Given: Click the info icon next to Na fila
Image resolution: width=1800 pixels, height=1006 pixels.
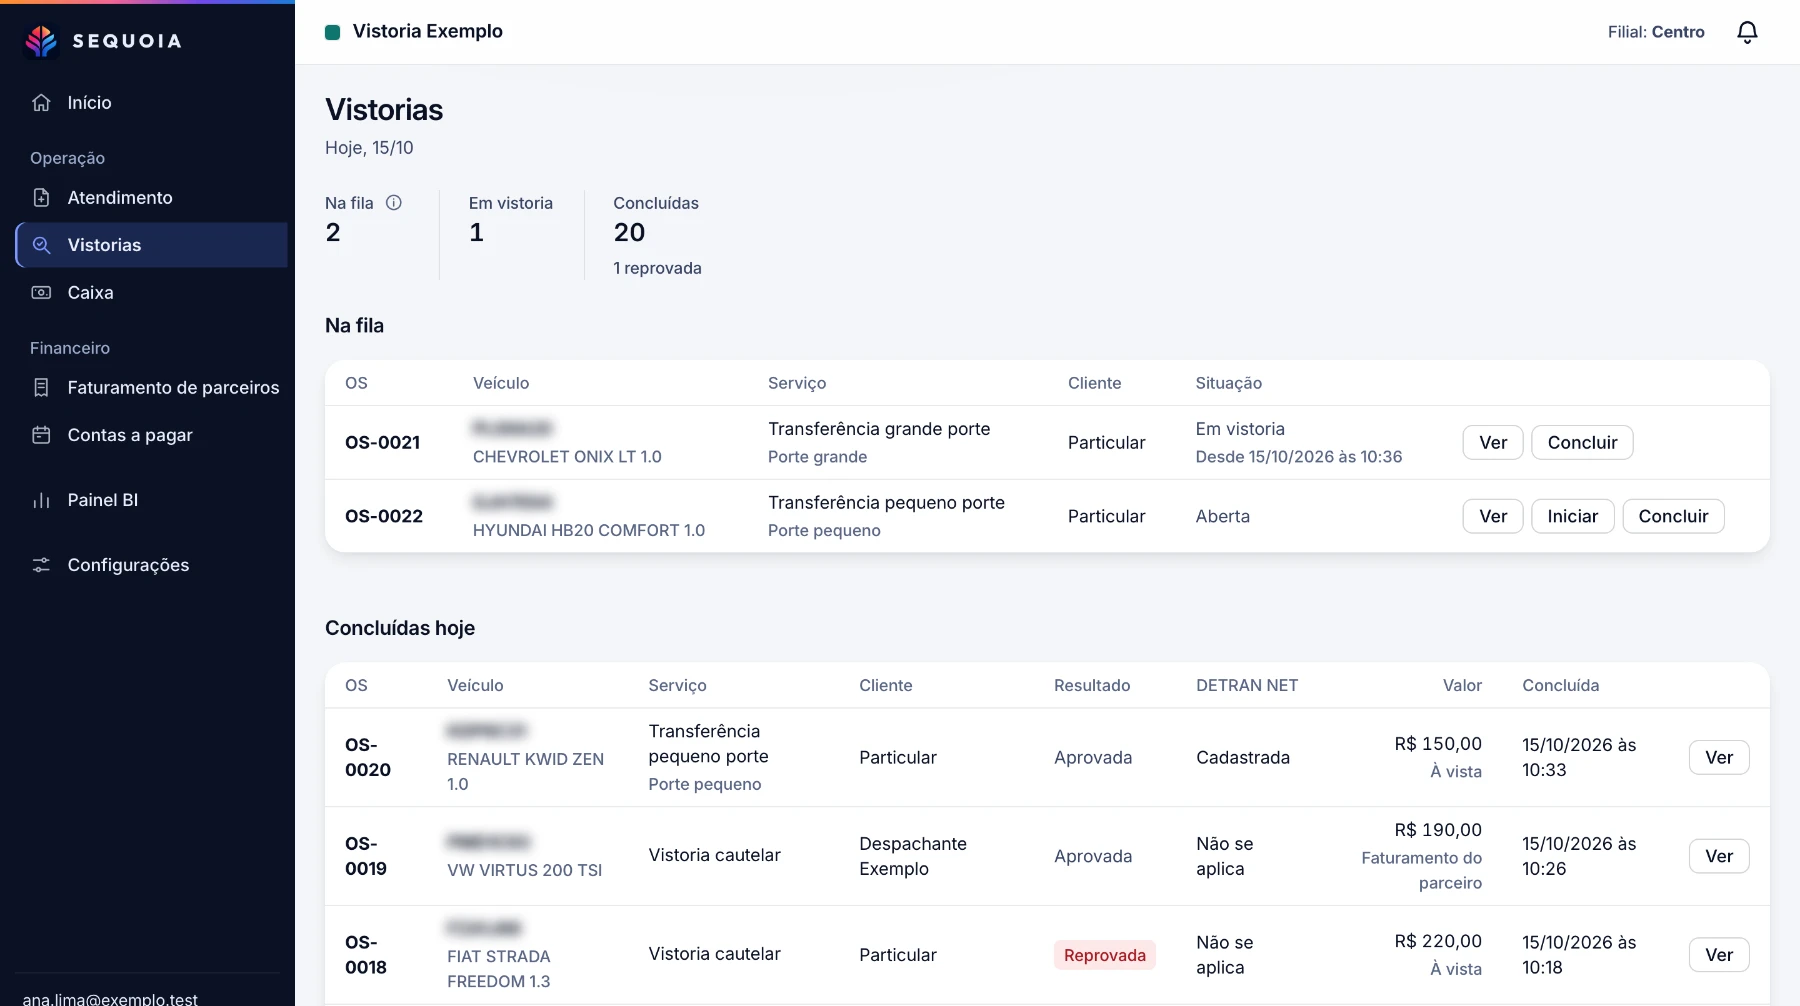Looking at the screenshot, I should (394, 203).
